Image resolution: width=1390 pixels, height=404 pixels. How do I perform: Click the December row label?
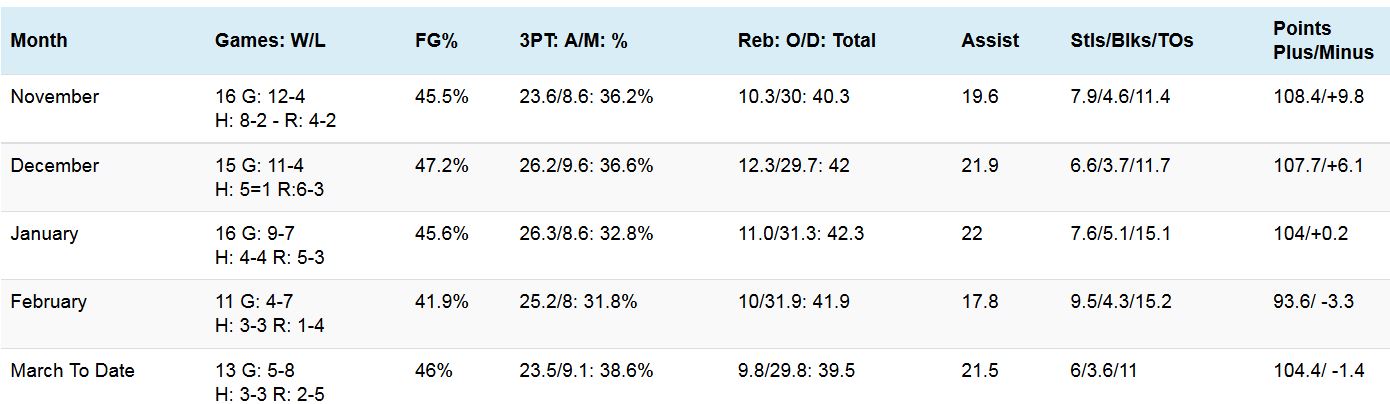pos(55,166)
